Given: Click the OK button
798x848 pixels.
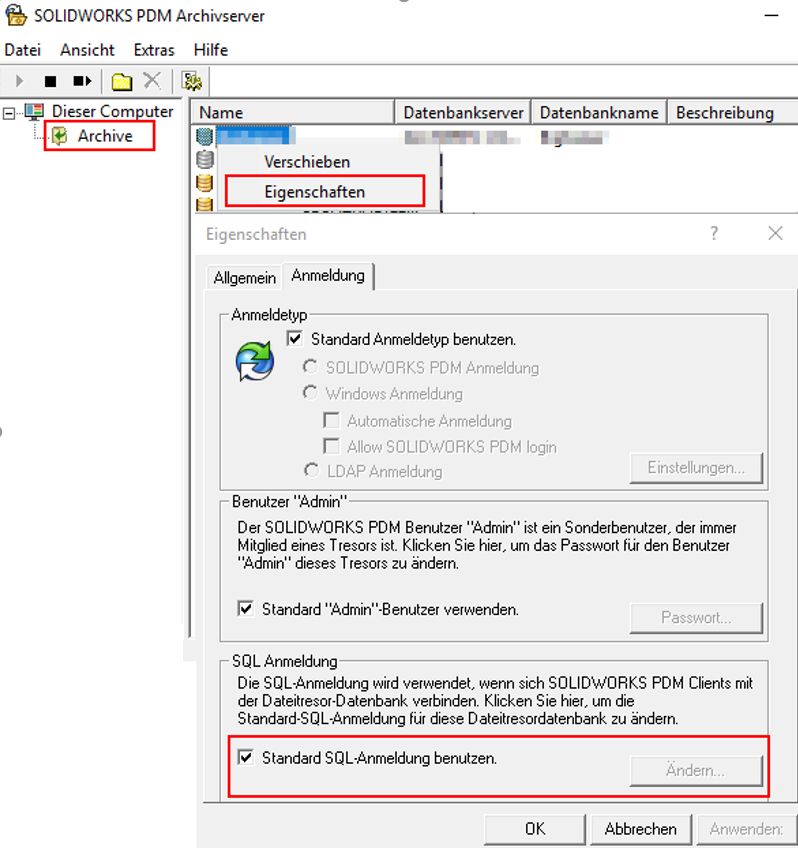Looking at the screenshot, I should 535,828.
